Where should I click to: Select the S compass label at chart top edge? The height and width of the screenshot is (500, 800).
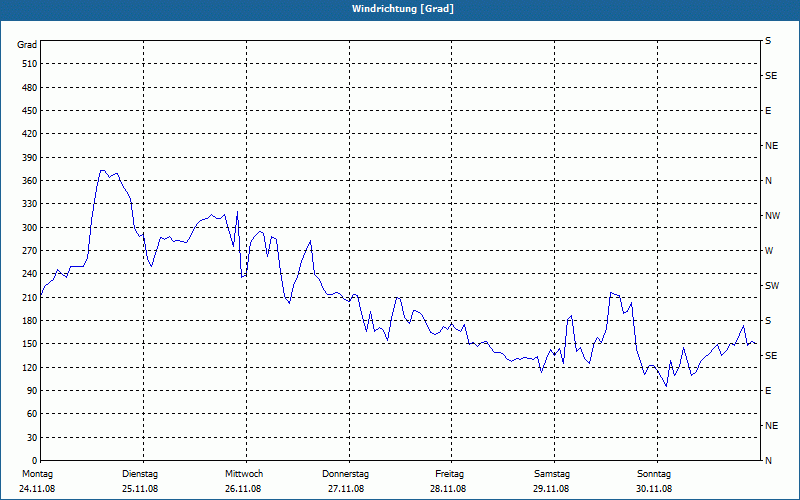(768, 41)
